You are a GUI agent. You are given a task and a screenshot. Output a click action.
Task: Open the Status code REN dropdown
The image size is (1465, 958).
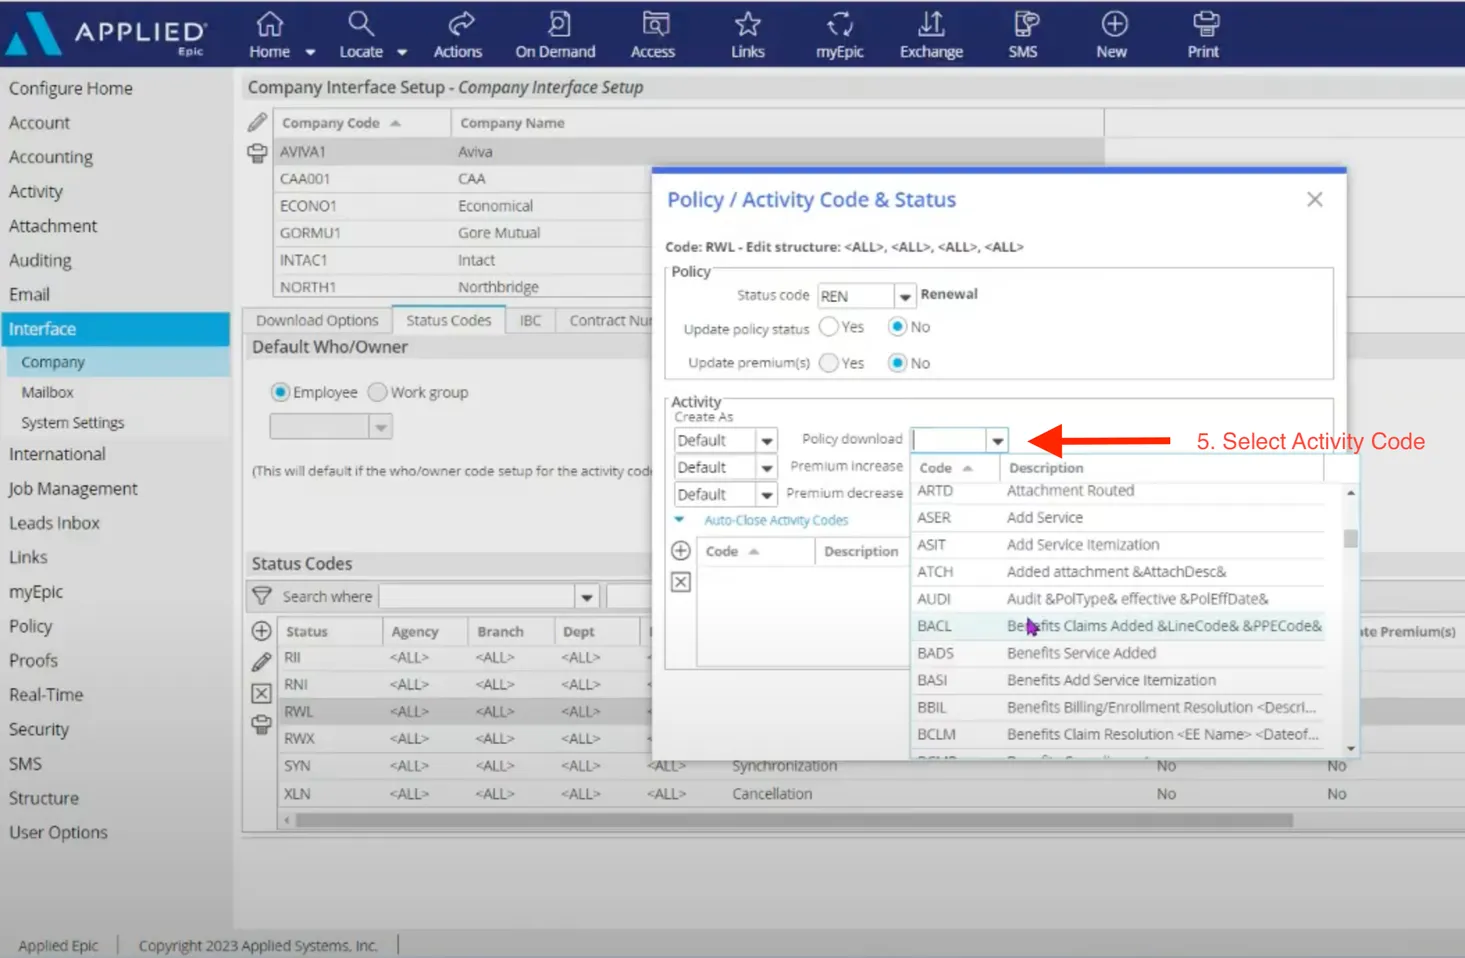(x=904, y=296)
